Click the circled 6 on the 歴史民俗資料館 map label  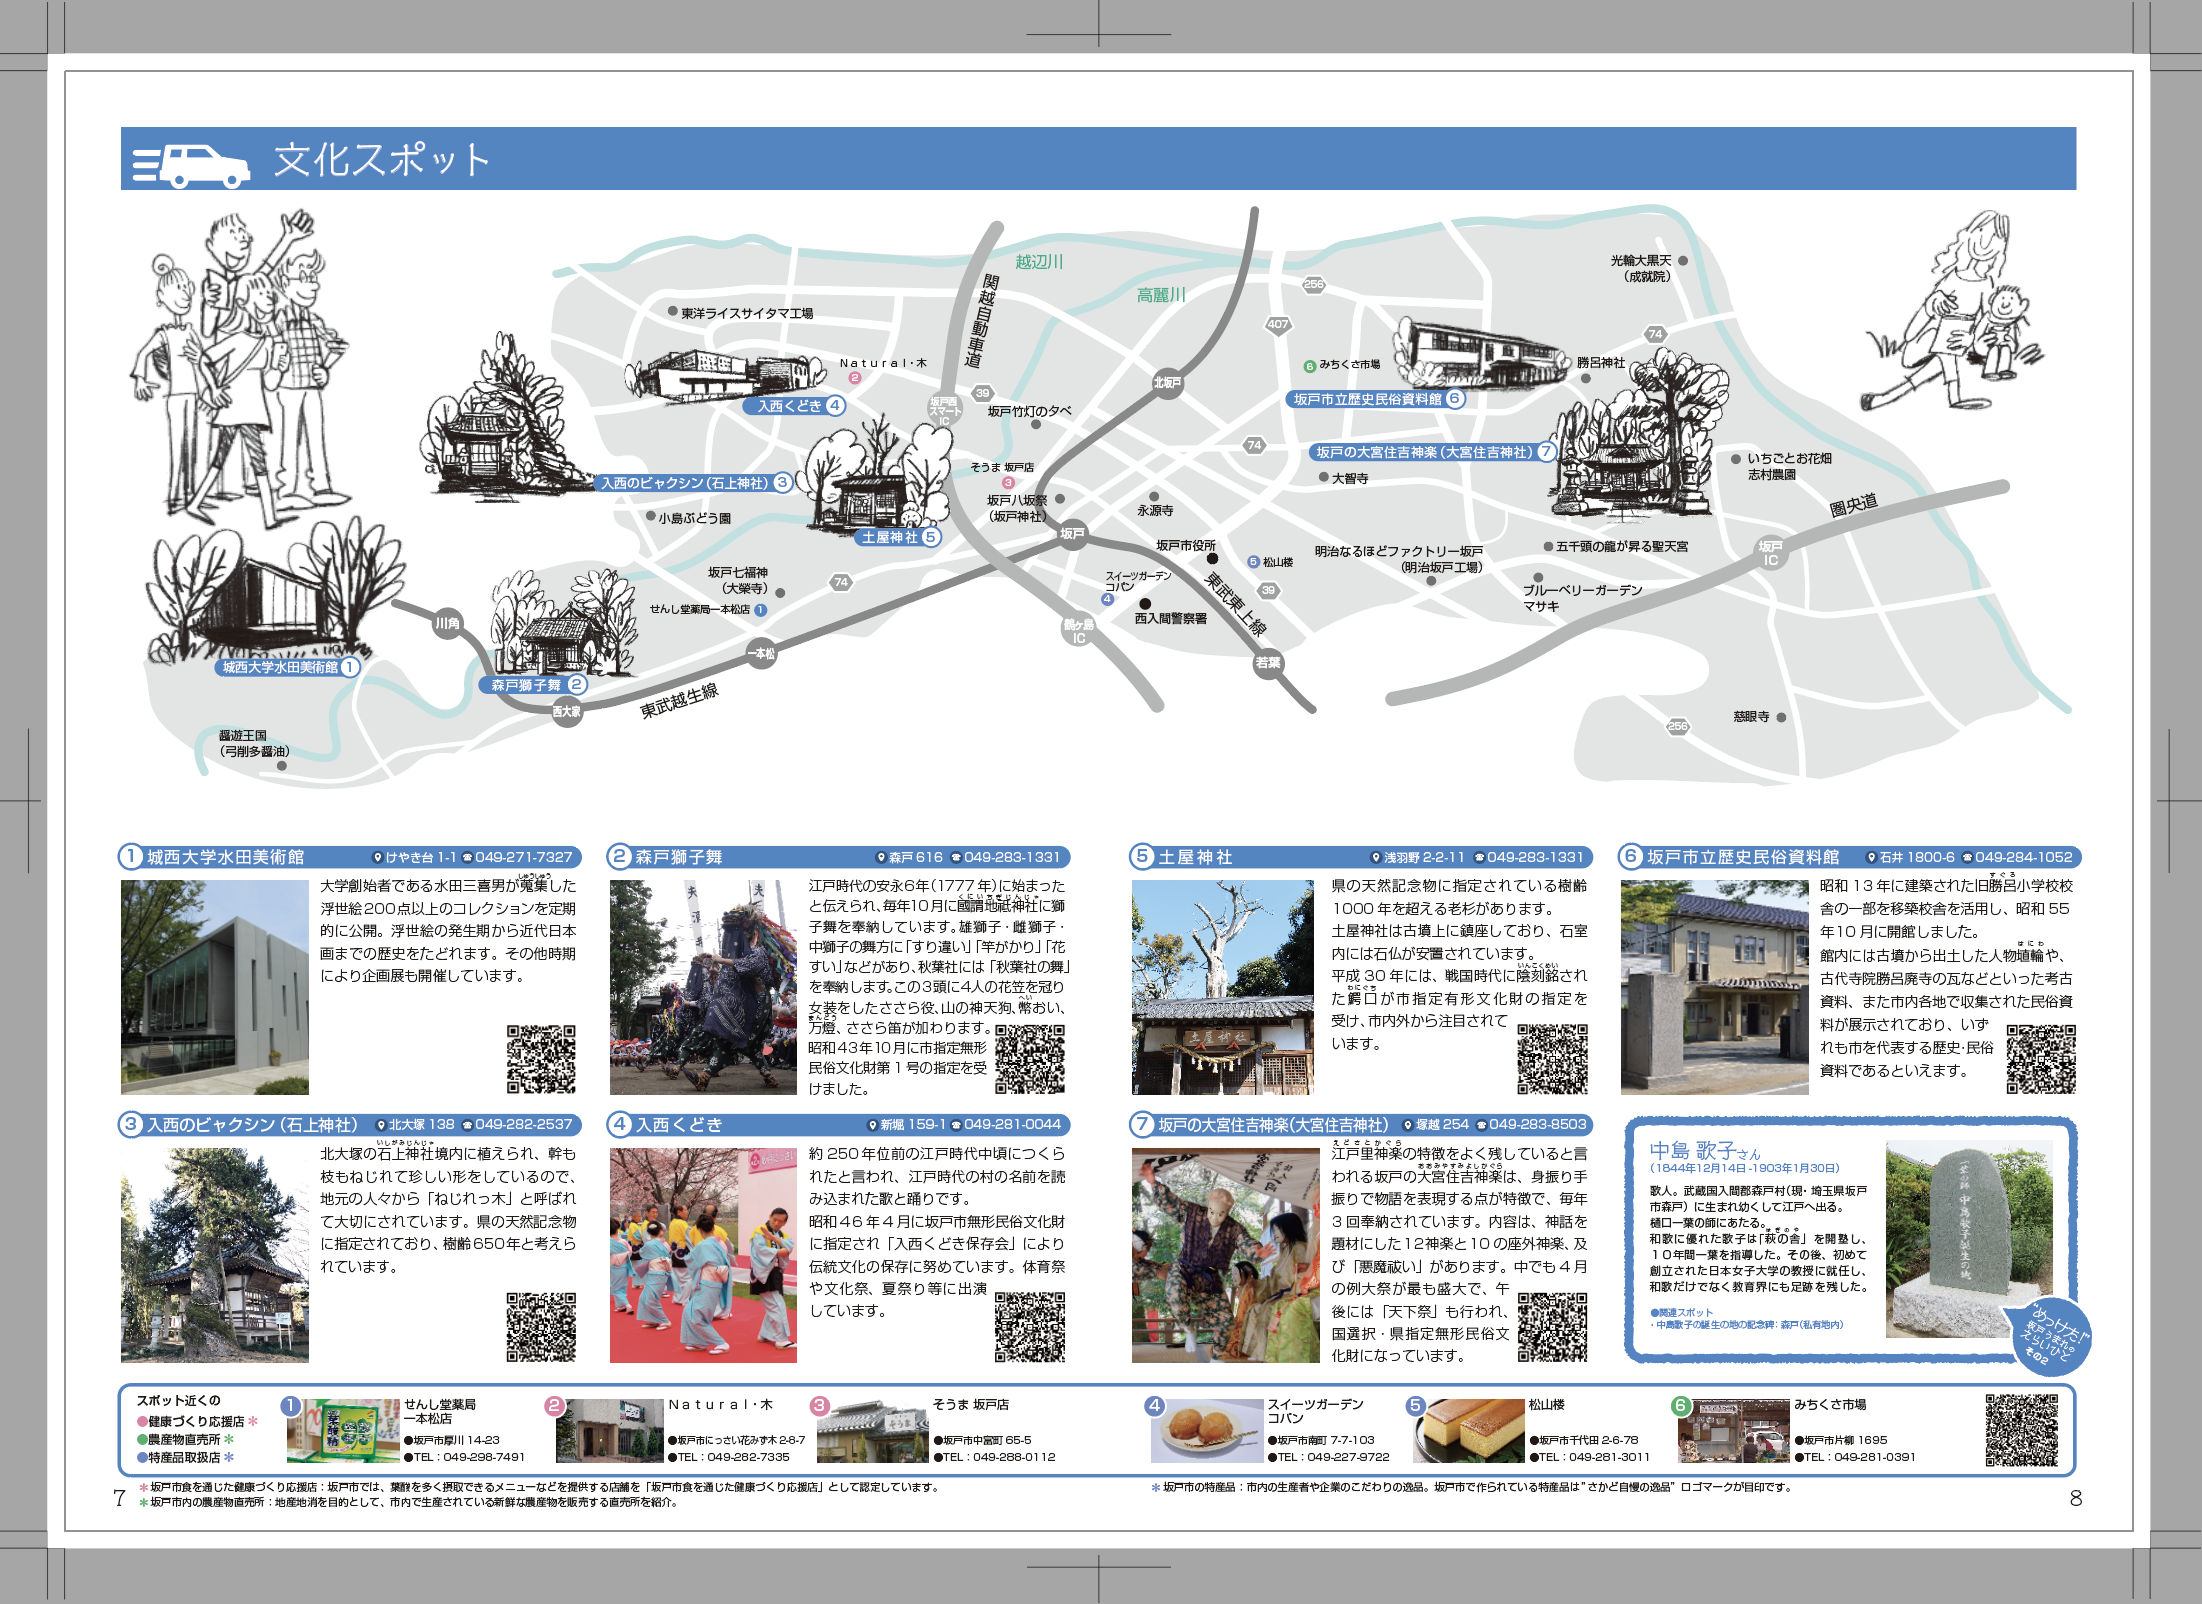tap(1455, 399)
